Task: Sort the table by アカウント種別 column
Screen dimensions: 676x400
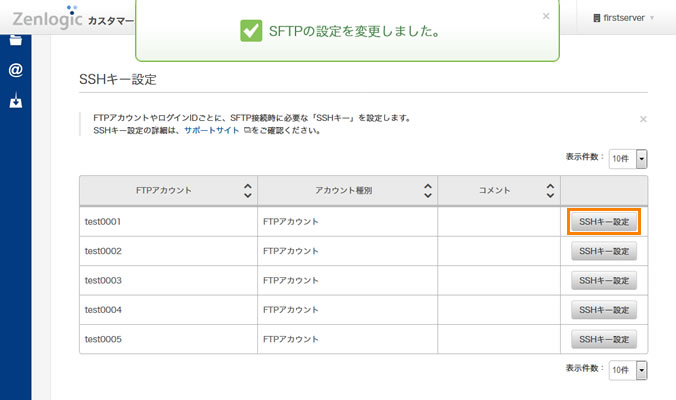Action: (x=428, y=191)
